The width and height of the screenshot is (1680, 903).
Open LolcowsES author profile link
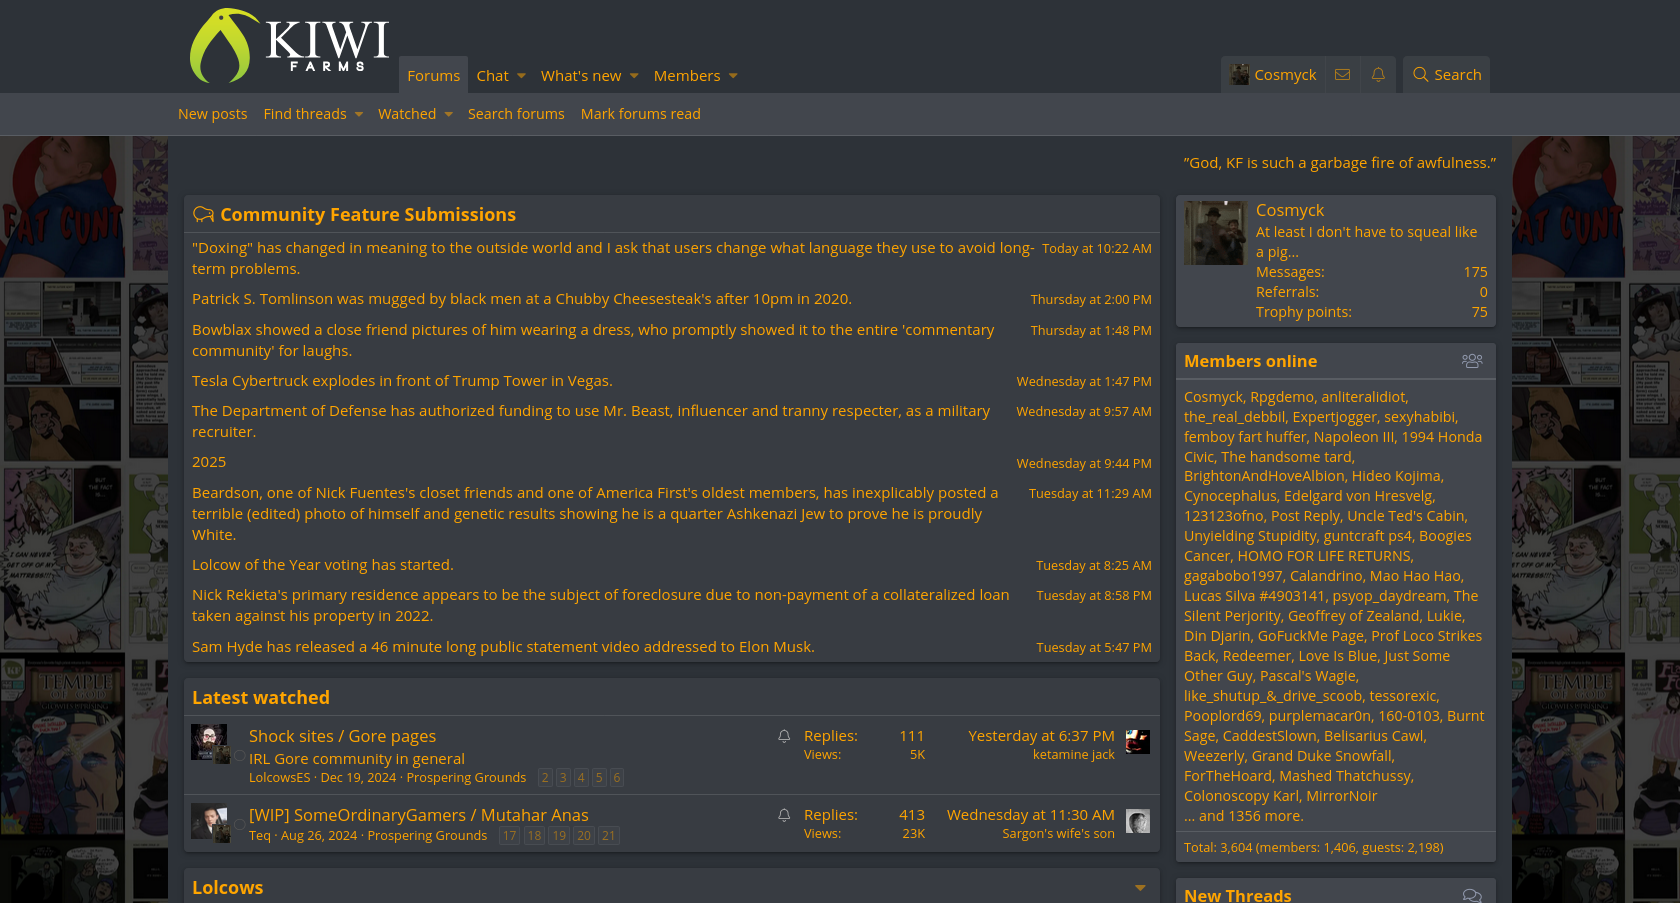[280, 777]
